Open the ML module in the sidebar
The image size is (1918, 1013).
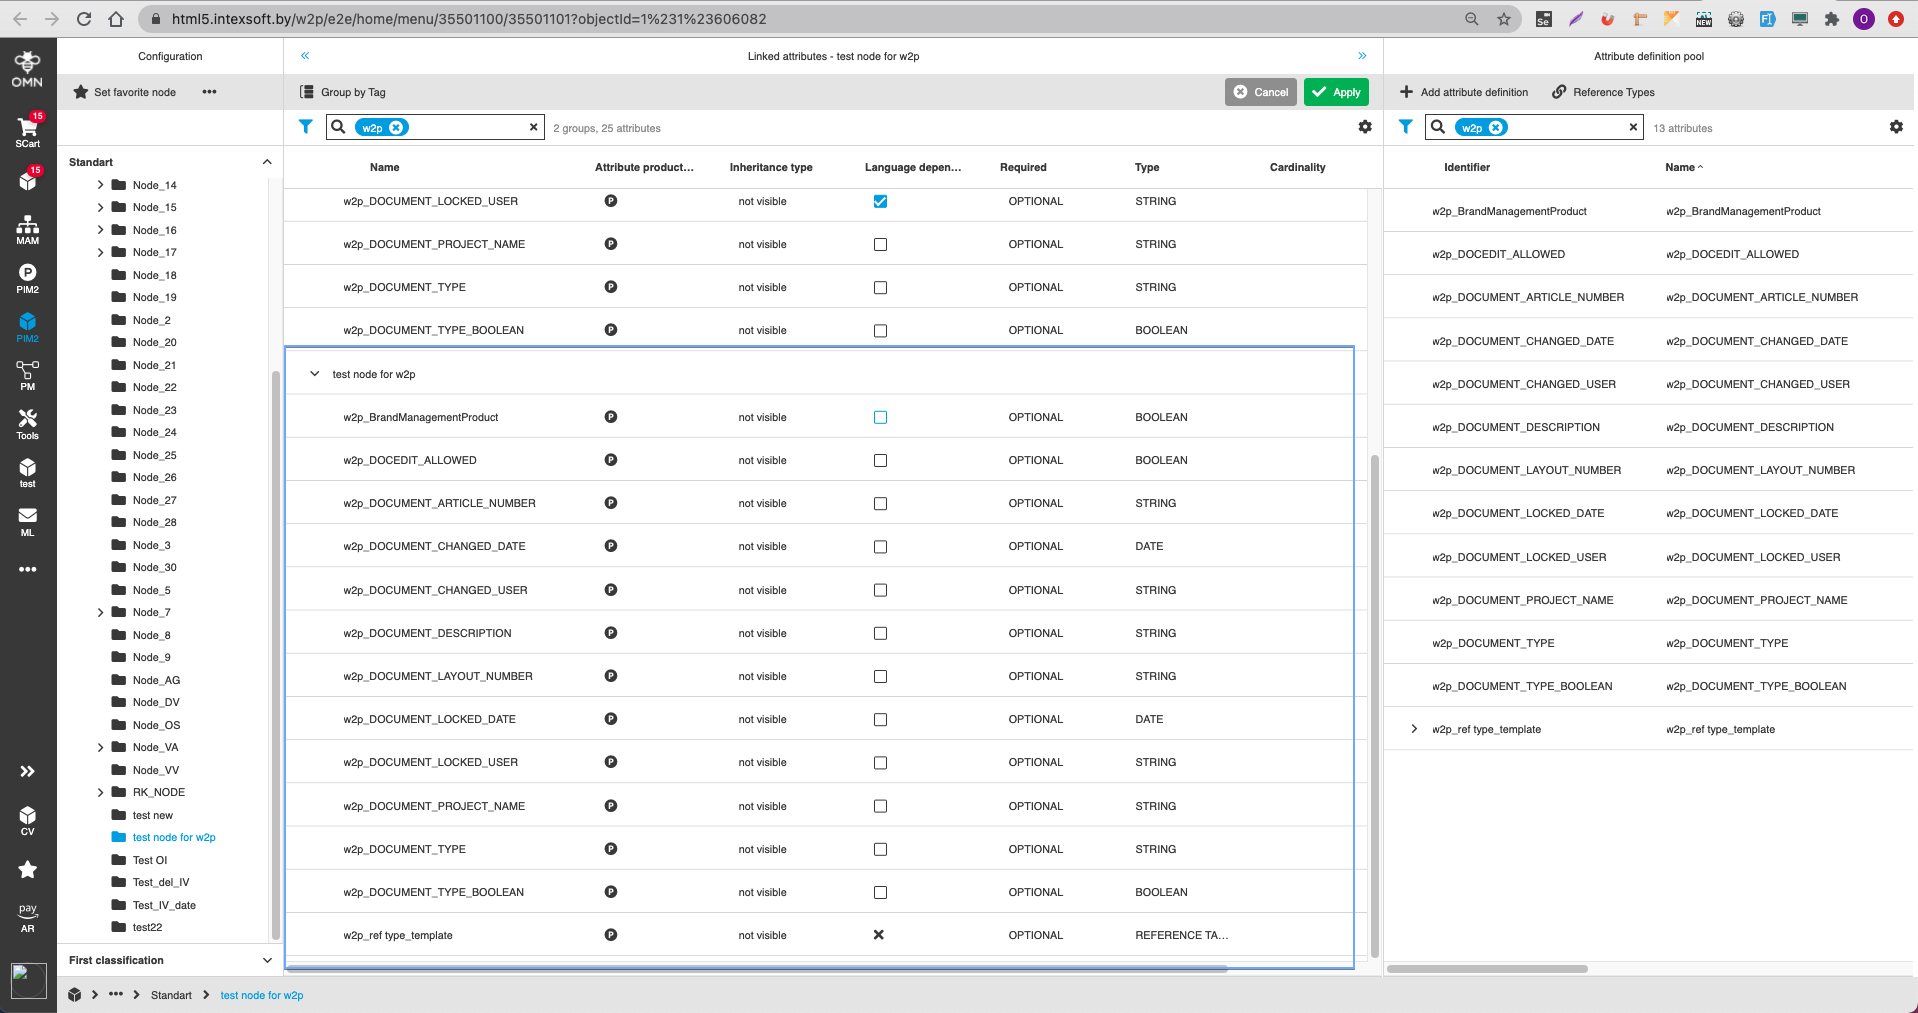[27, 519]
